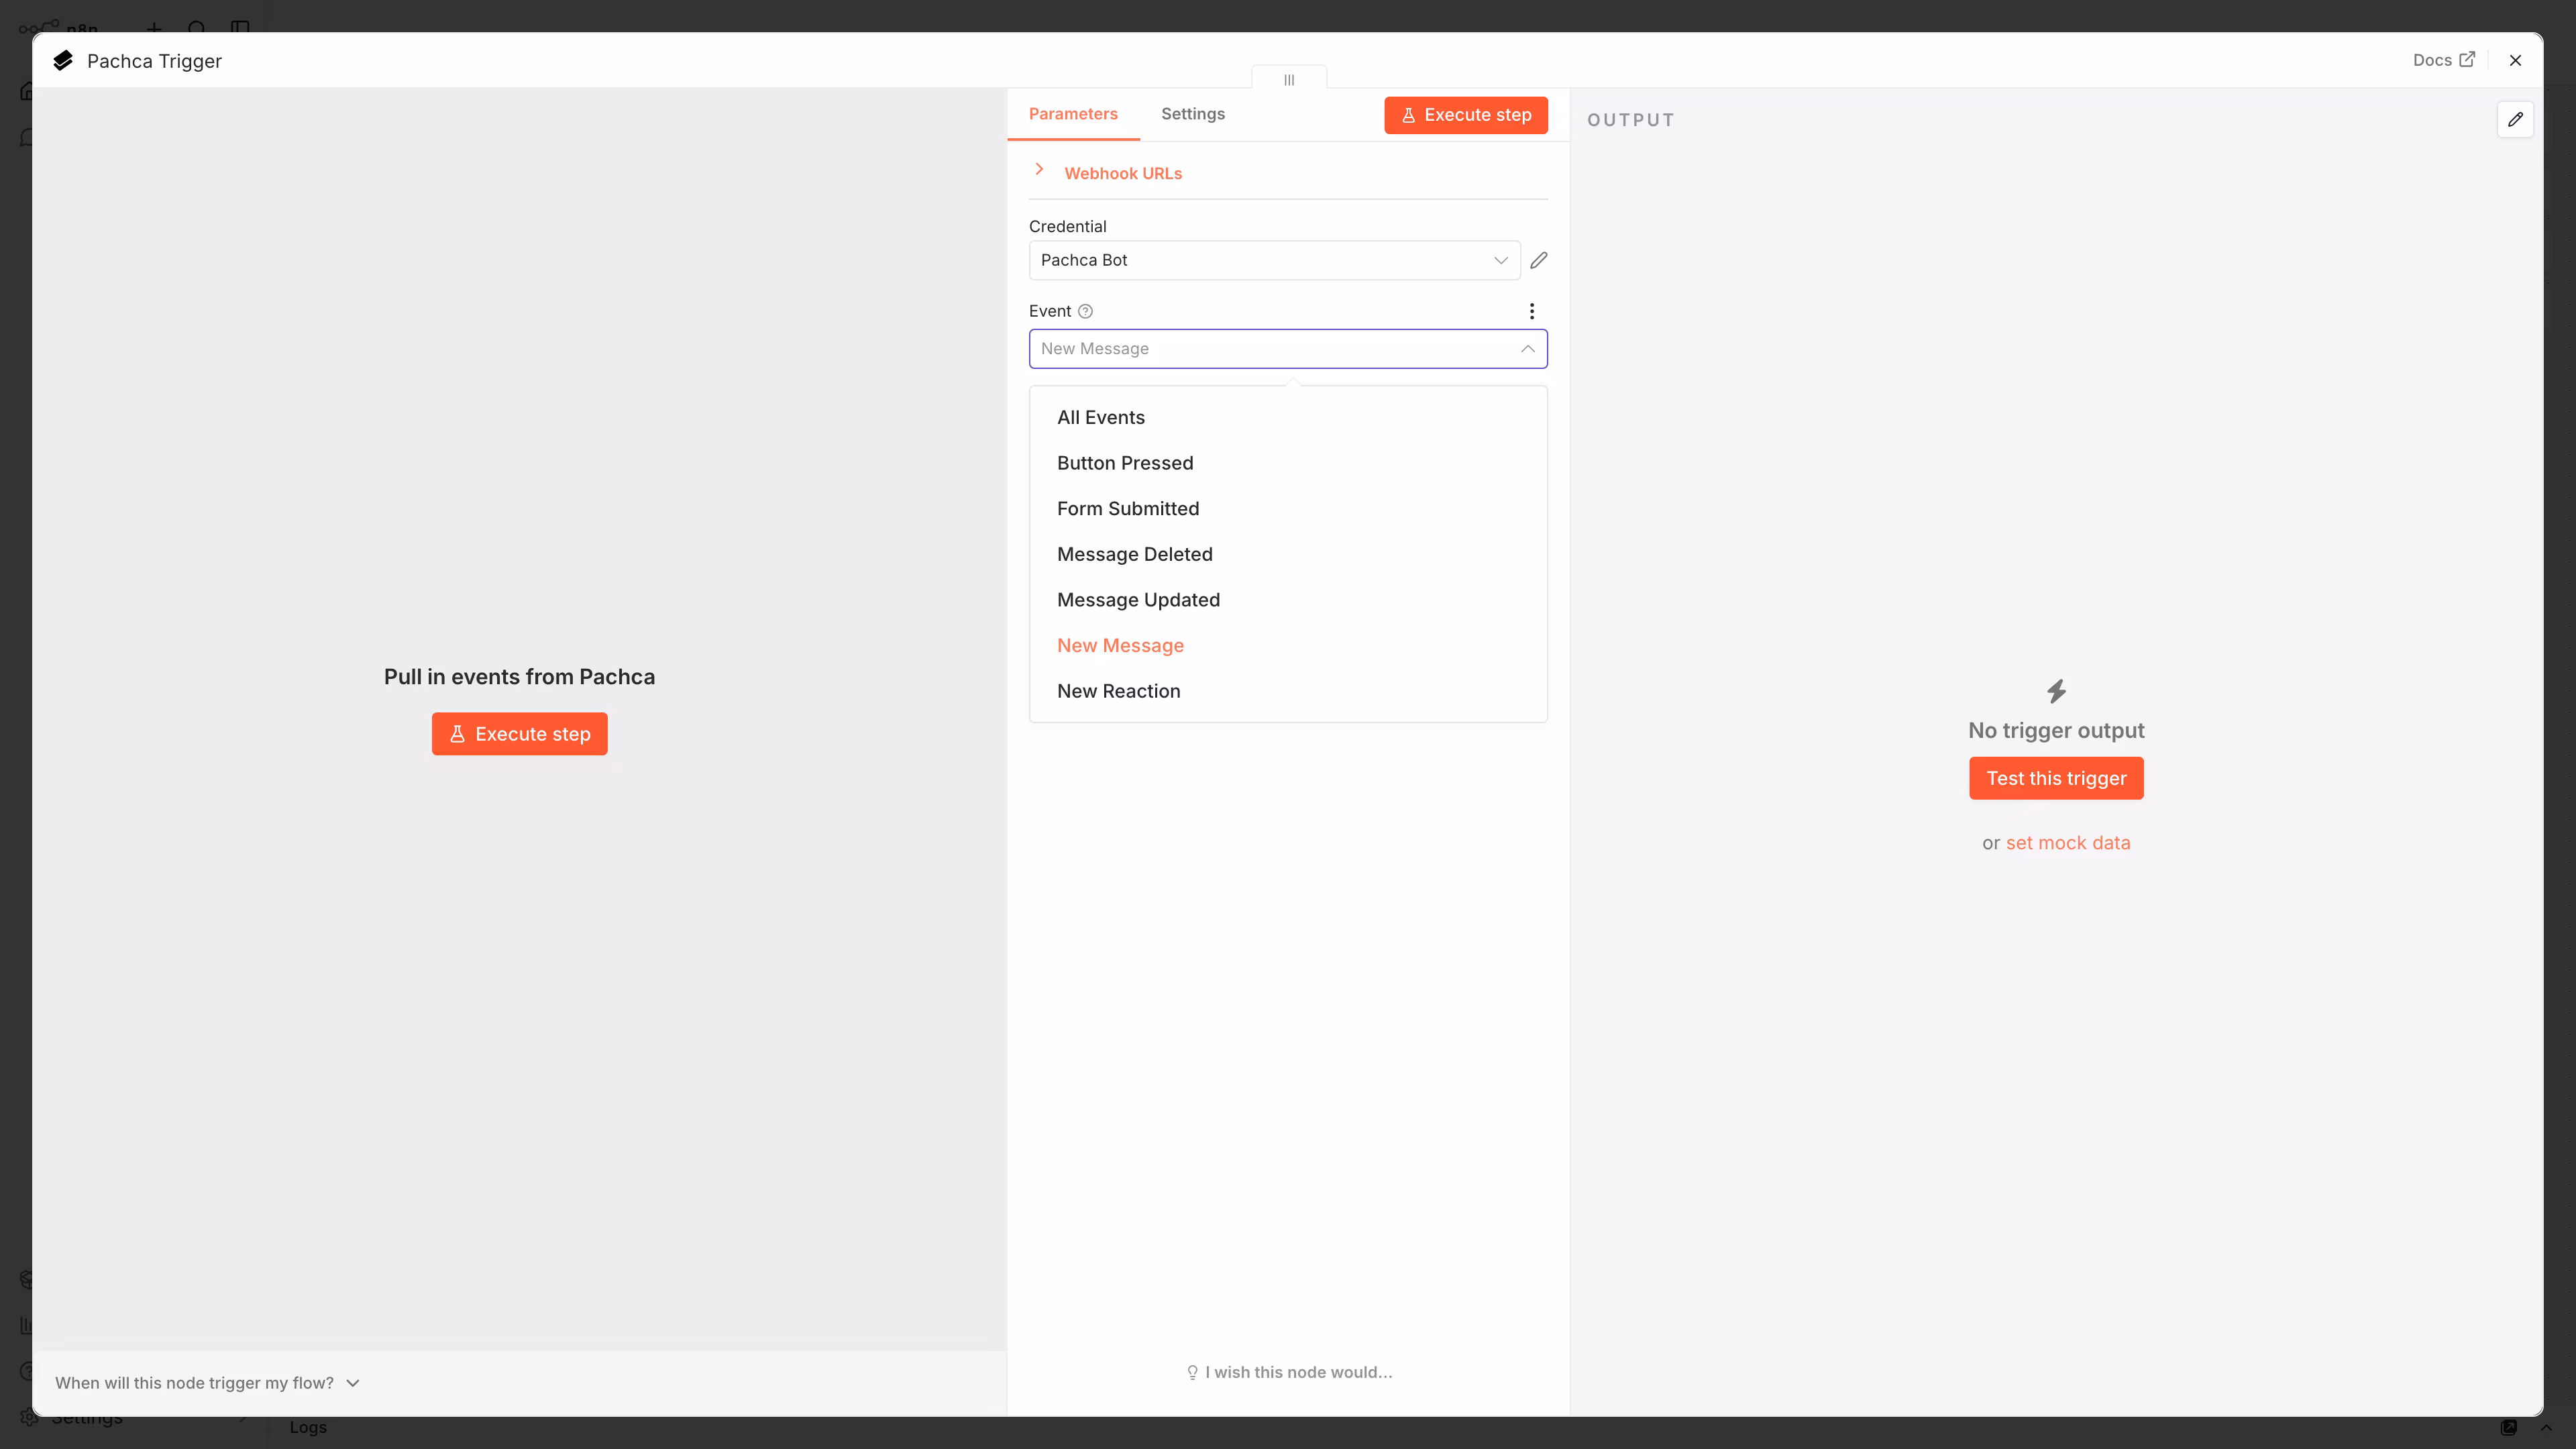Click the Event help question-mark icon
Image resolution: width=2576 pixels, height=1449 pixels.
[1085, 311]
